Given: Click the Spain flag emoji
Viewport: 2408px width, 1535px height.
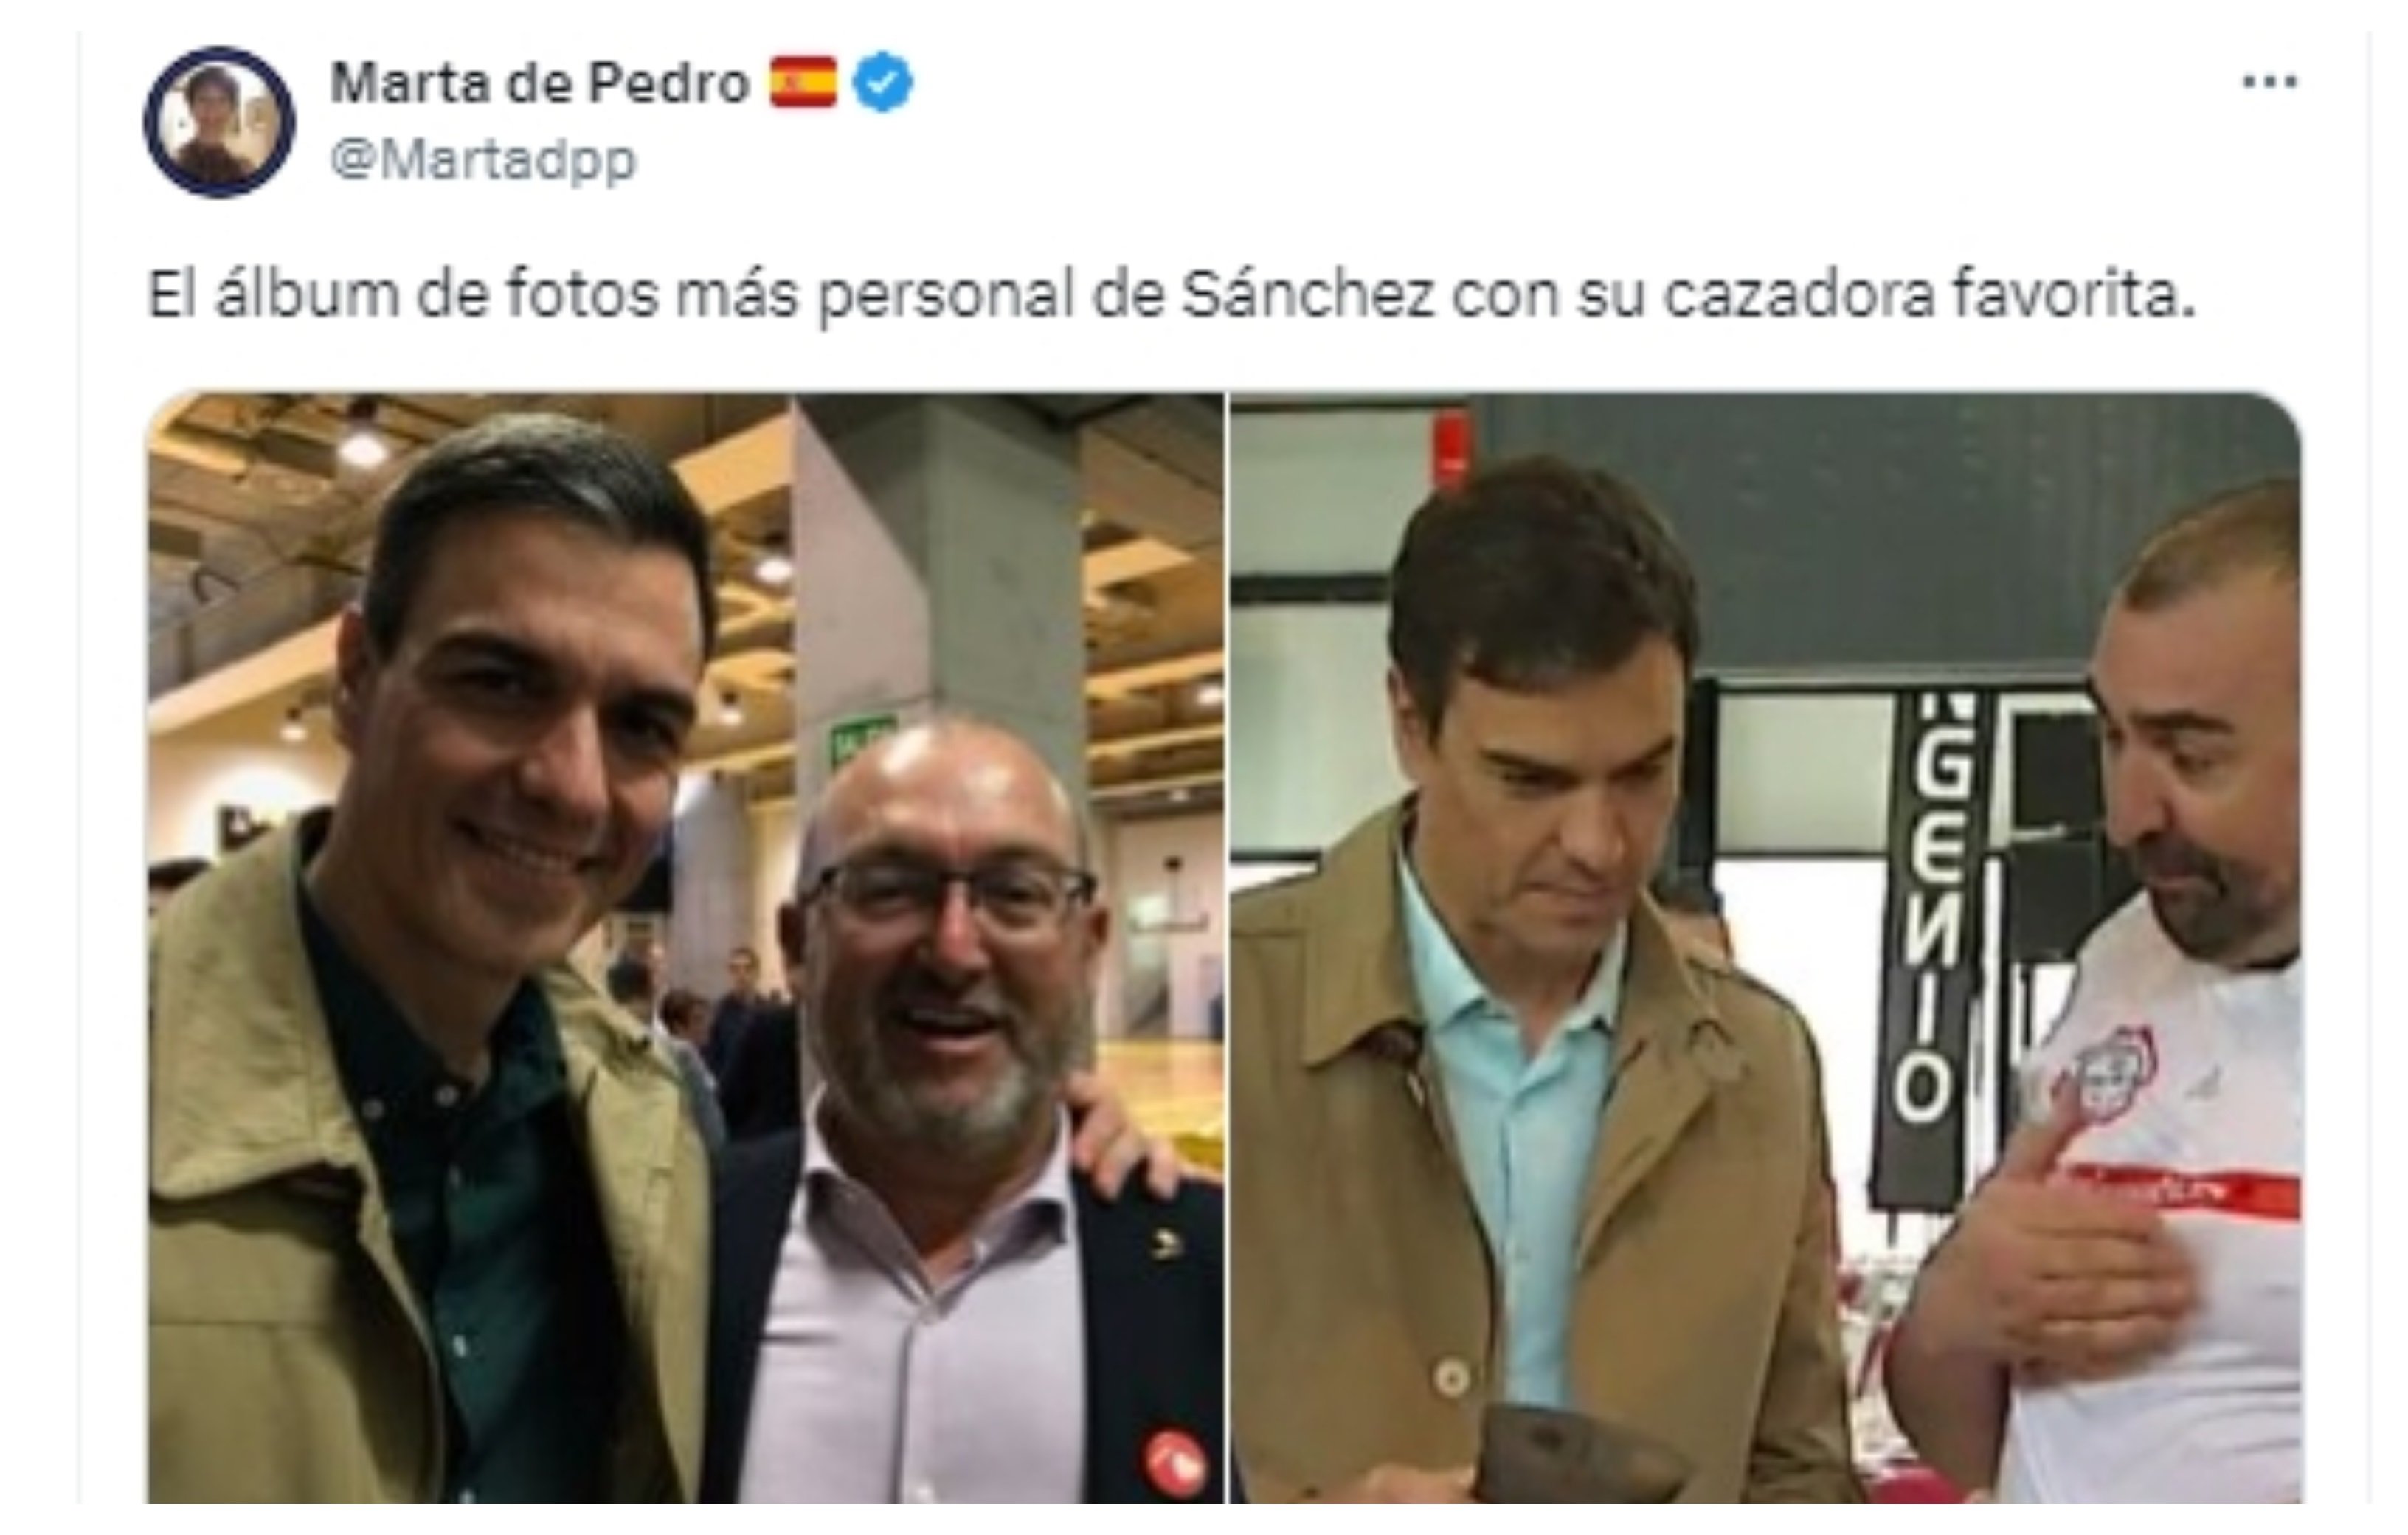Looking at the screenshot, I should pyautogui.click(x=803, y=83).
